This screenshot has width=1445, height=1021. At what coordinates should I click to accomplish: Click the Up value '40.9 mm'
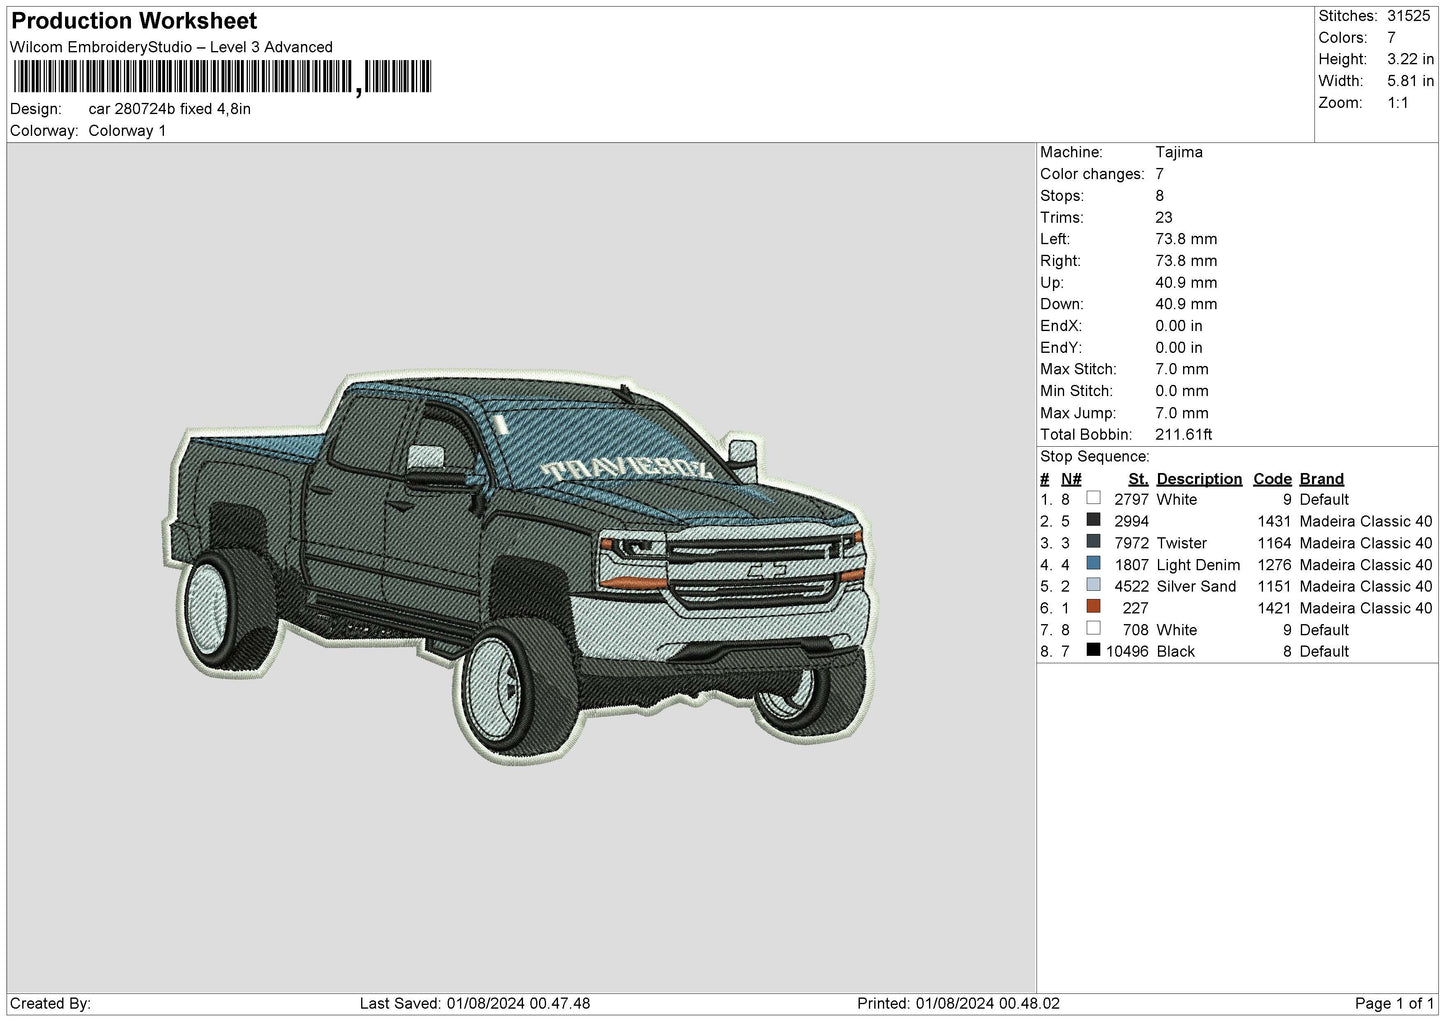(x=1186, y=283)
